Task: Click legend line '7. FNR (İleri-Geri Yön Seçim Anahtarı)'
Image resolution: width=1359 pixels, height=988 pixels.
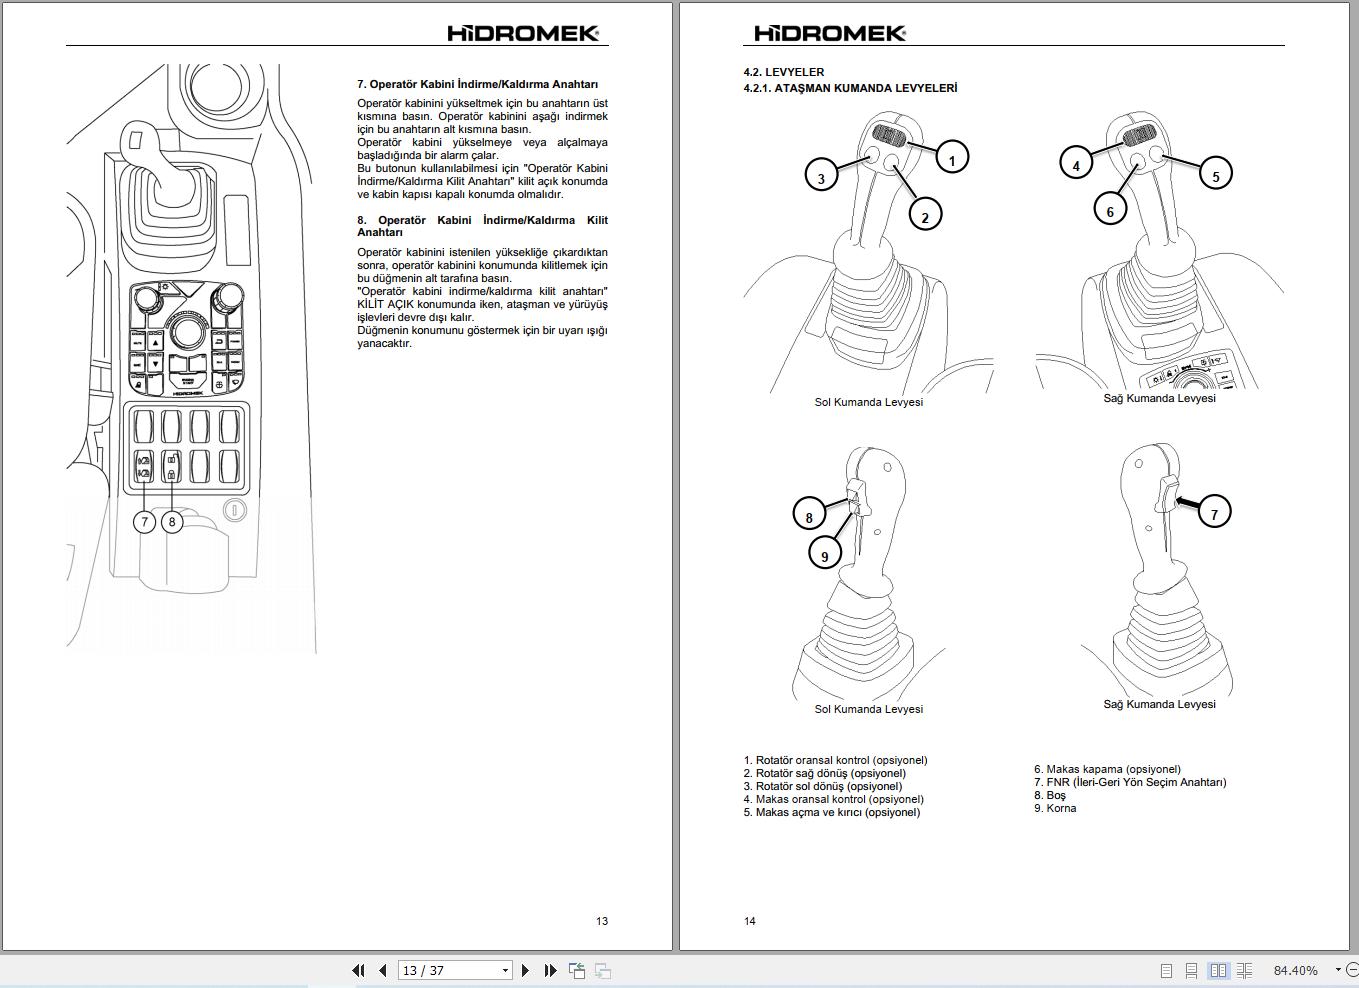Action: point(1130,782)
